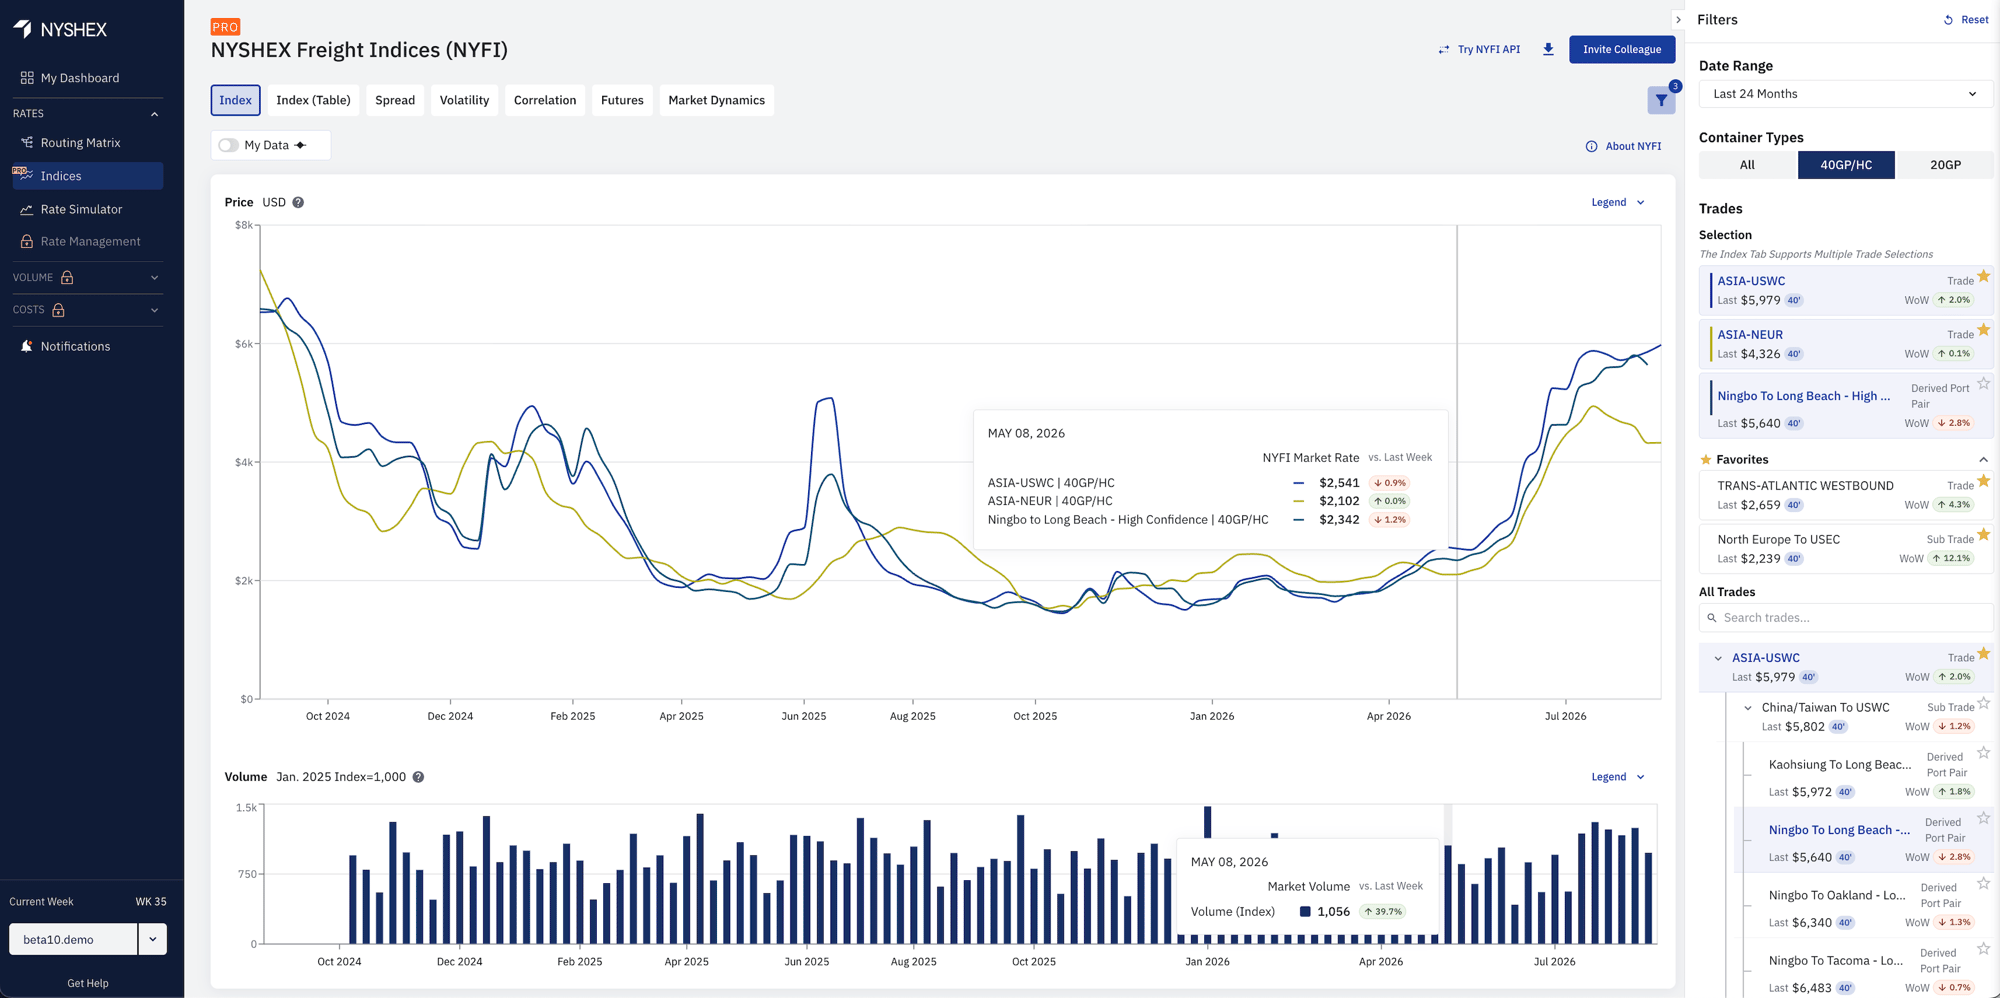
Task: Click the Invite Colleague button
Action: 1622,49
